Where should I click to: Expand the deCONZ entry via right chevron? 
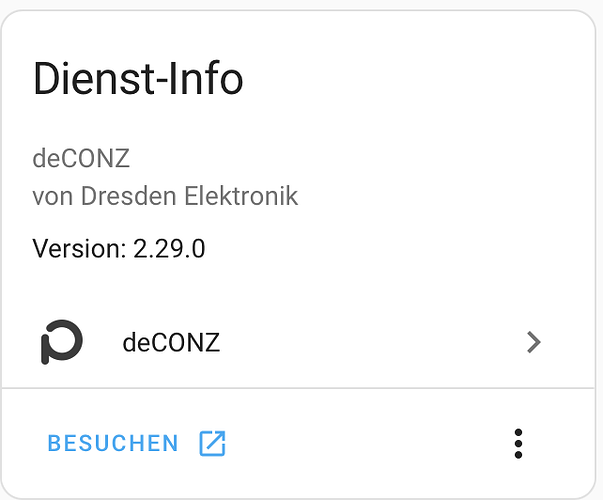(534, 342)
